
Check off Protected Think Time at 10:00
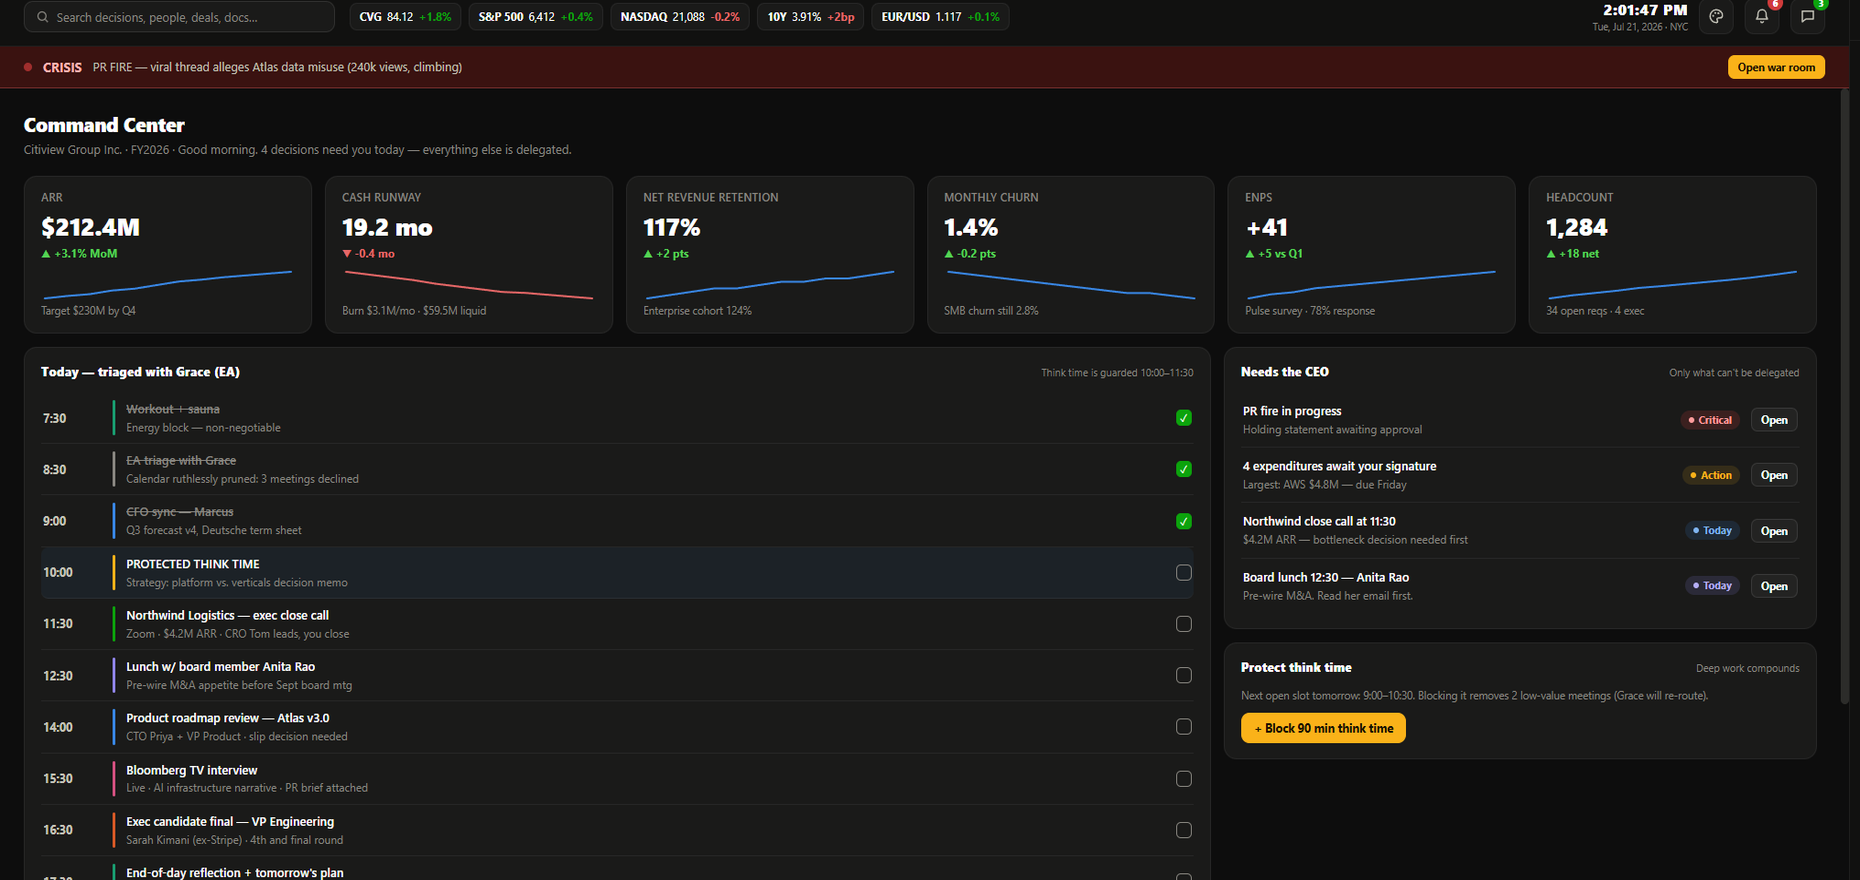pos(1184,573)
